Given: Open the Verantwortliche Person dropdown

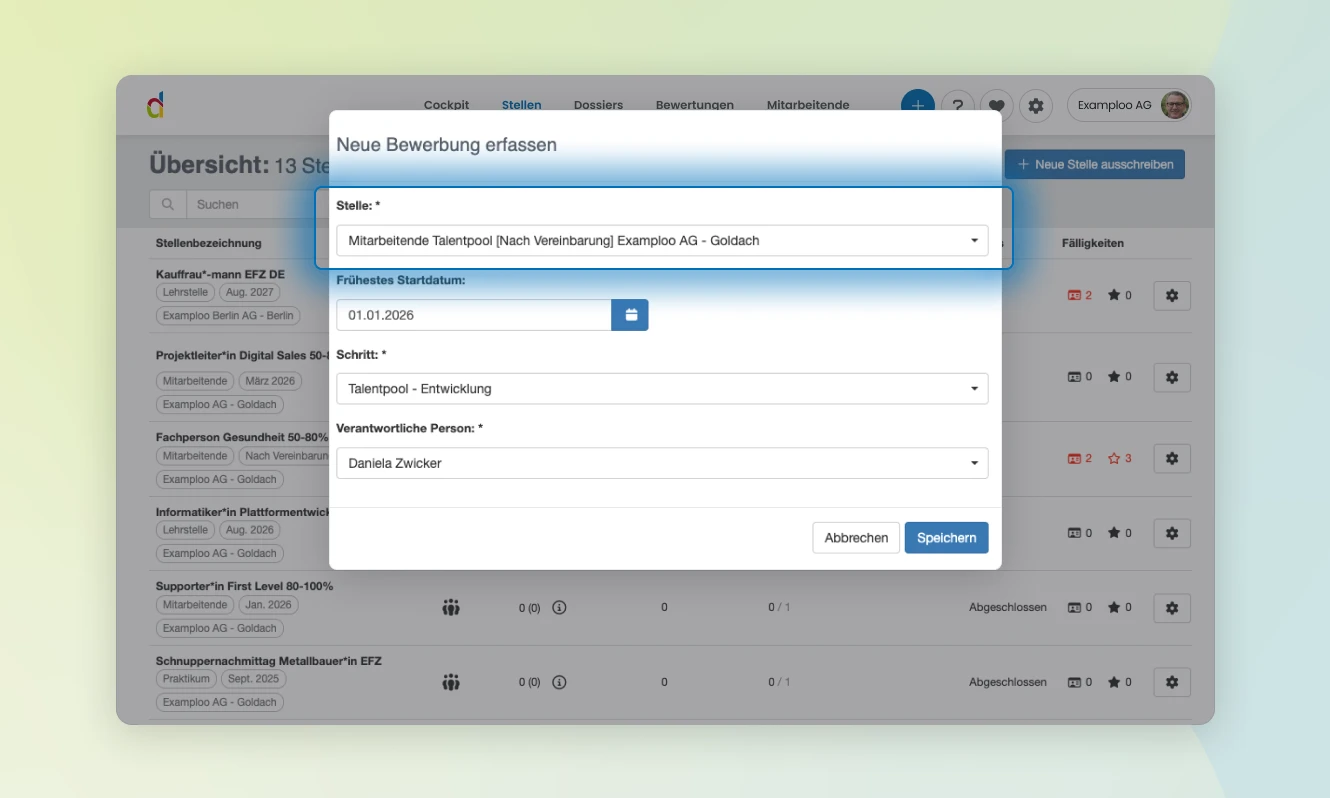Looking at the screenshot, I should coord(662,463).
